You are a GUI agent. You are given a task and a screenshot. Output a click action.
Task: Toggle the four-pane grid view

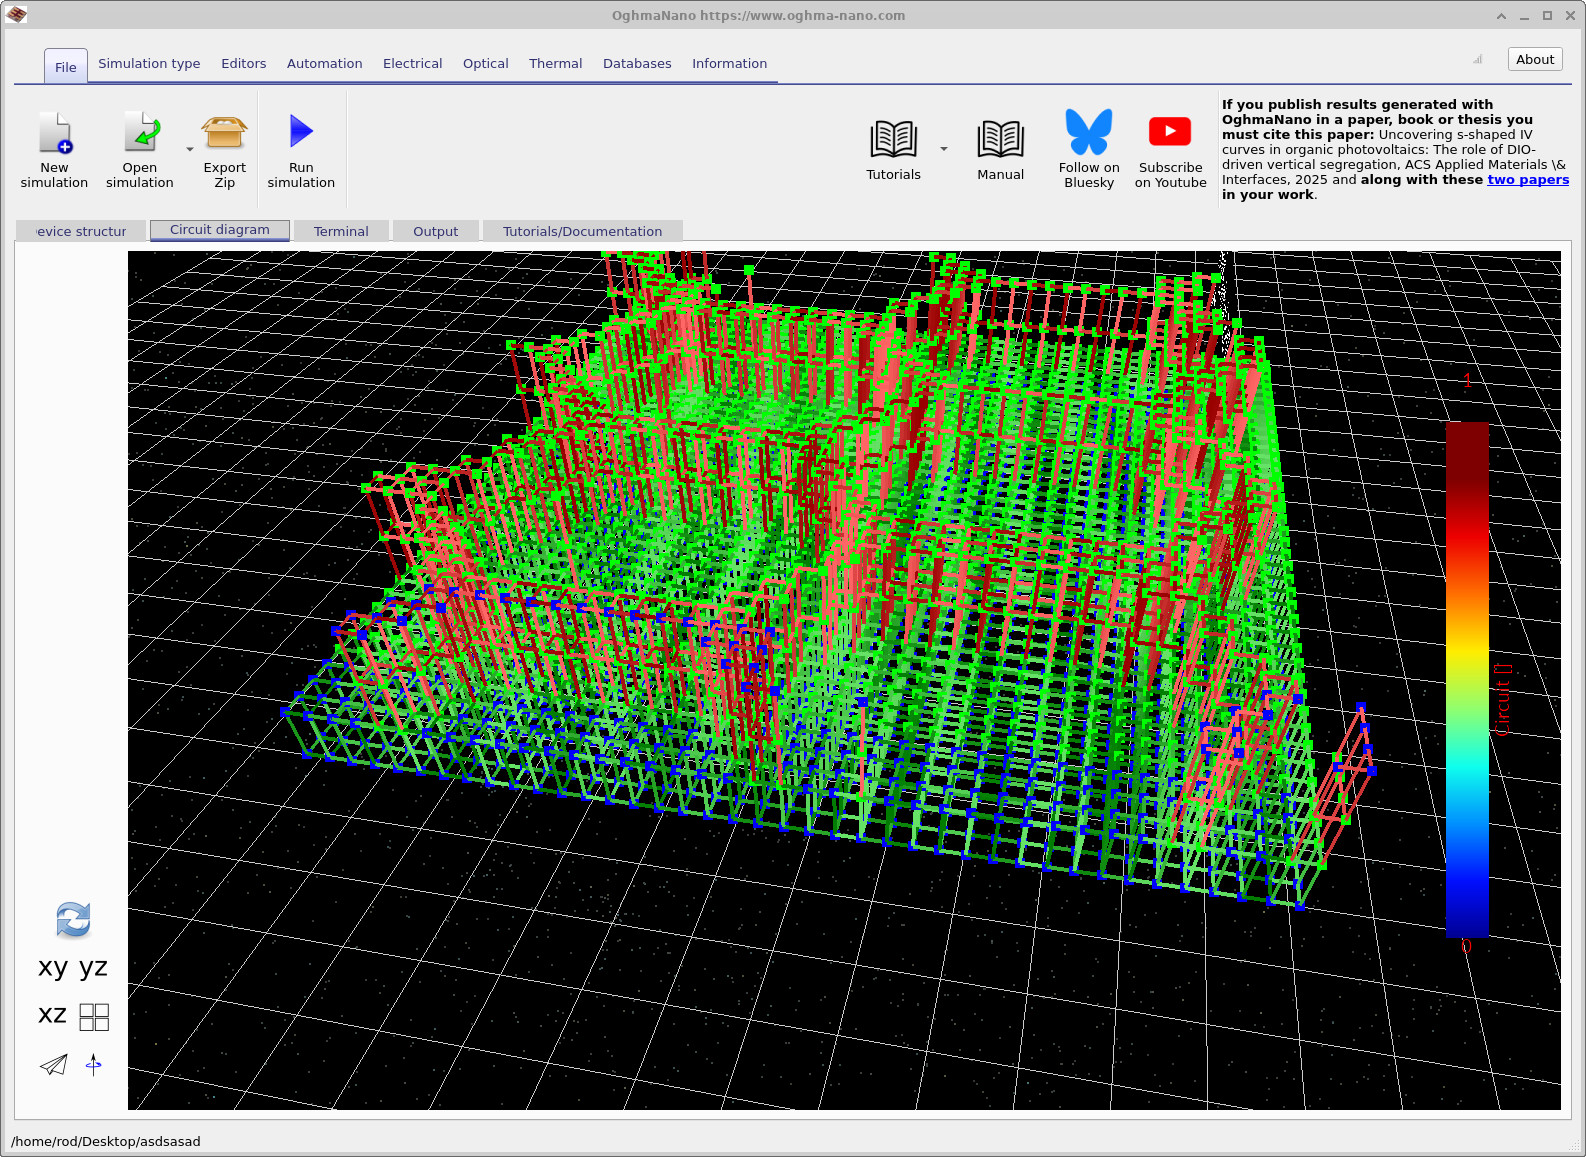coord(94,1017)
